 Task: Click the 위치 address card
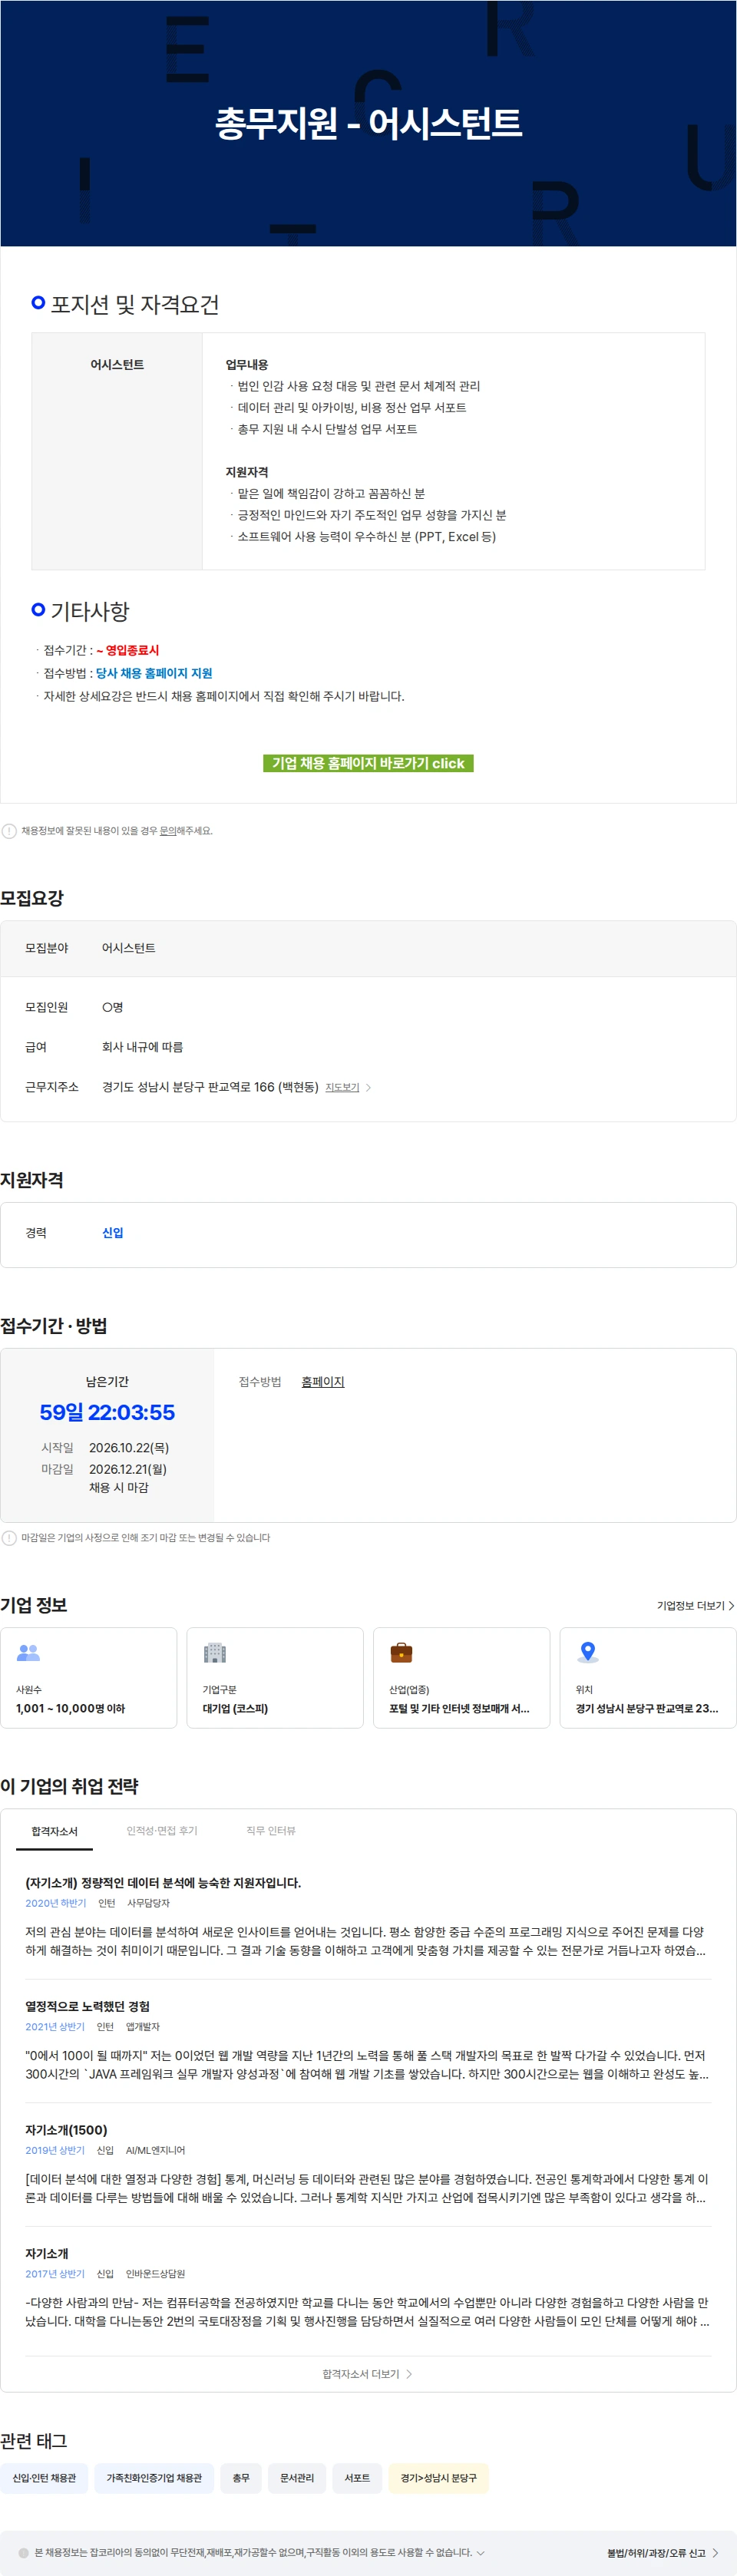point(648,1677)
